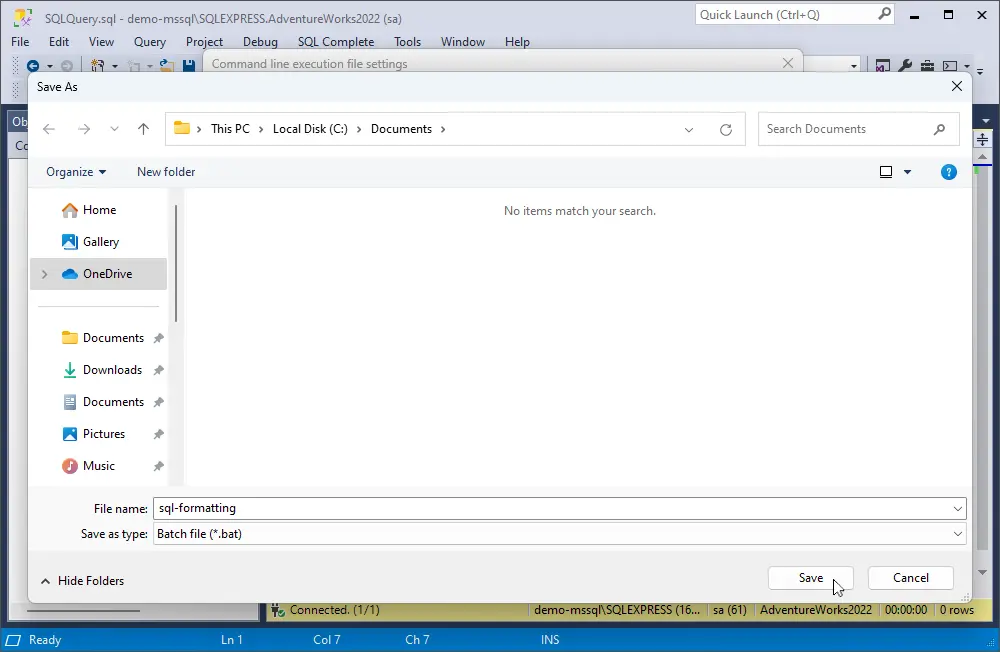Click the Cancel button
The height and width of the screenshot is (652, 1000).
pos(910,578)
